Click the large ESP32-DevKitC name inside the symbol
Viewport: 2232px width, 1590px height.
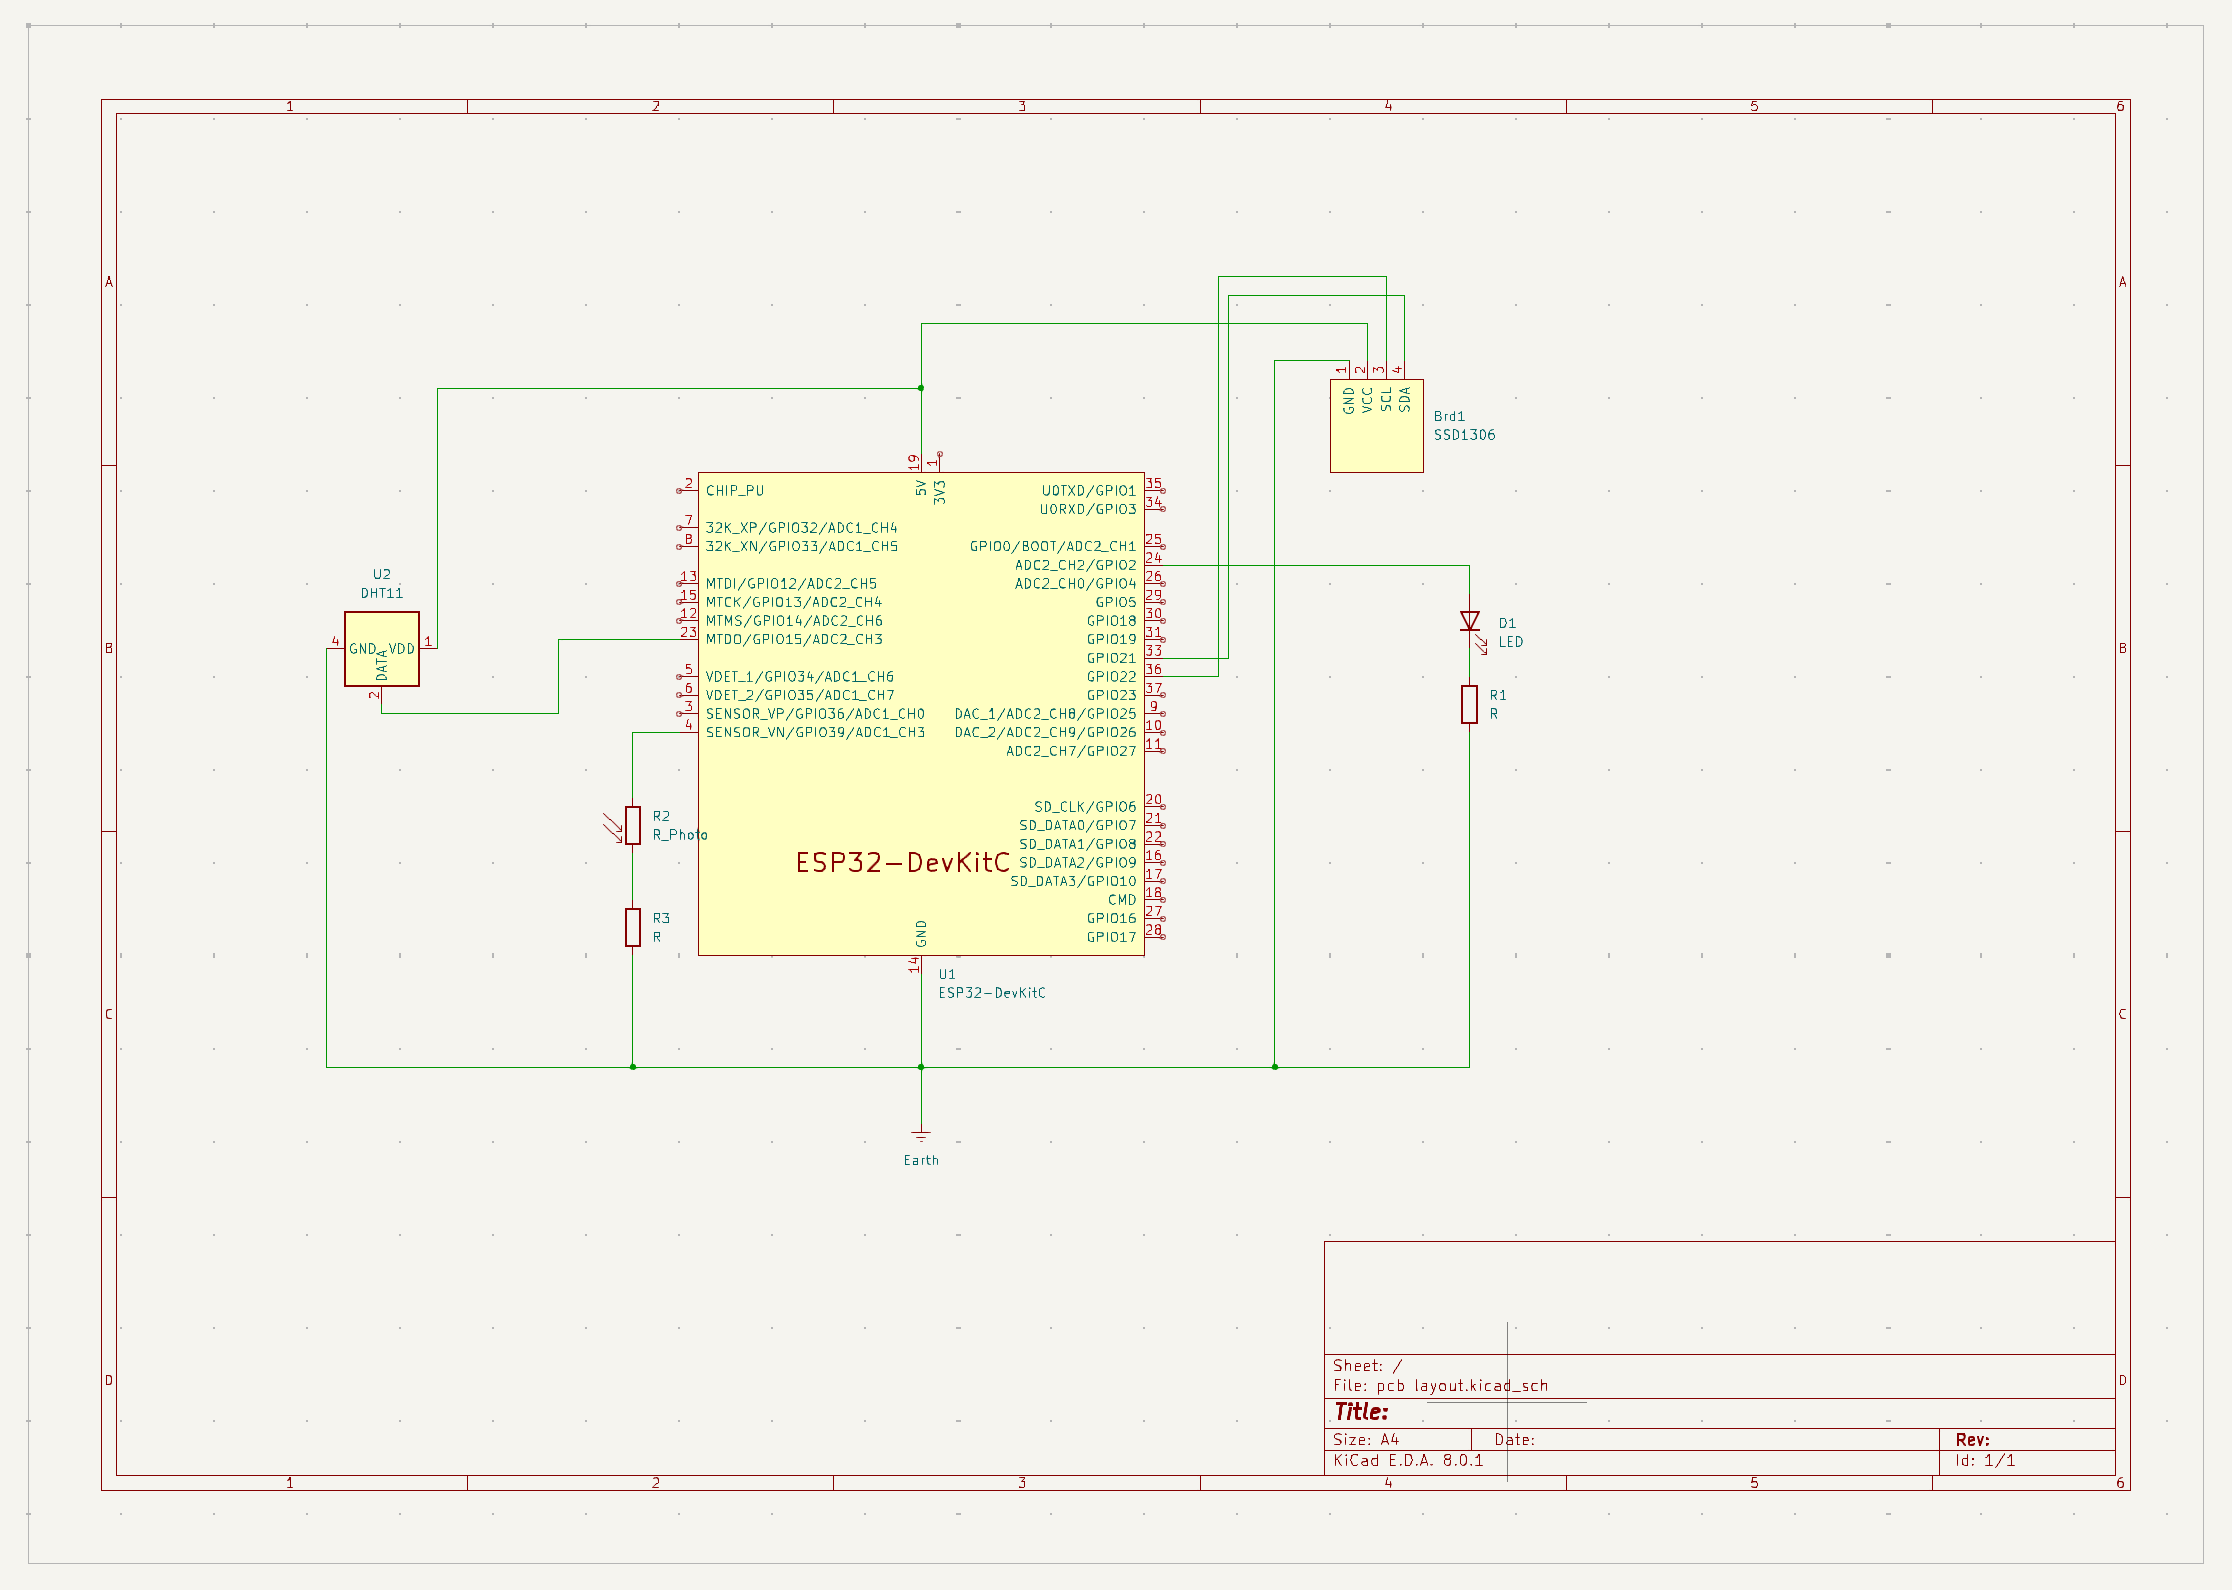point(902,863)
